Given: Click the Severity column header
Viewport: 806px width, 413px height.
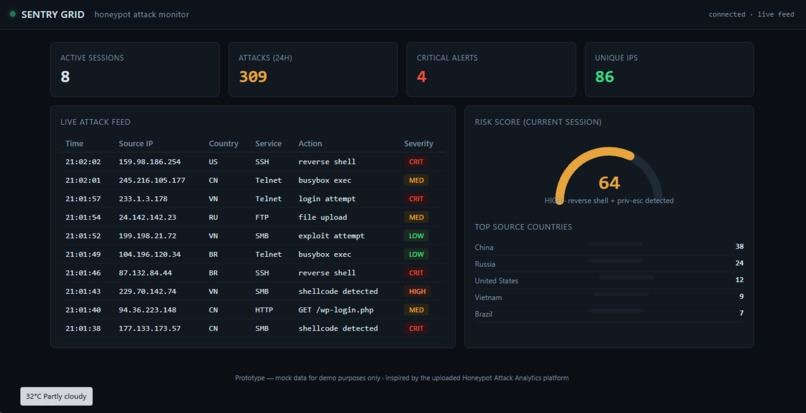Looking at the screenshot, I should tap(418, 143).
